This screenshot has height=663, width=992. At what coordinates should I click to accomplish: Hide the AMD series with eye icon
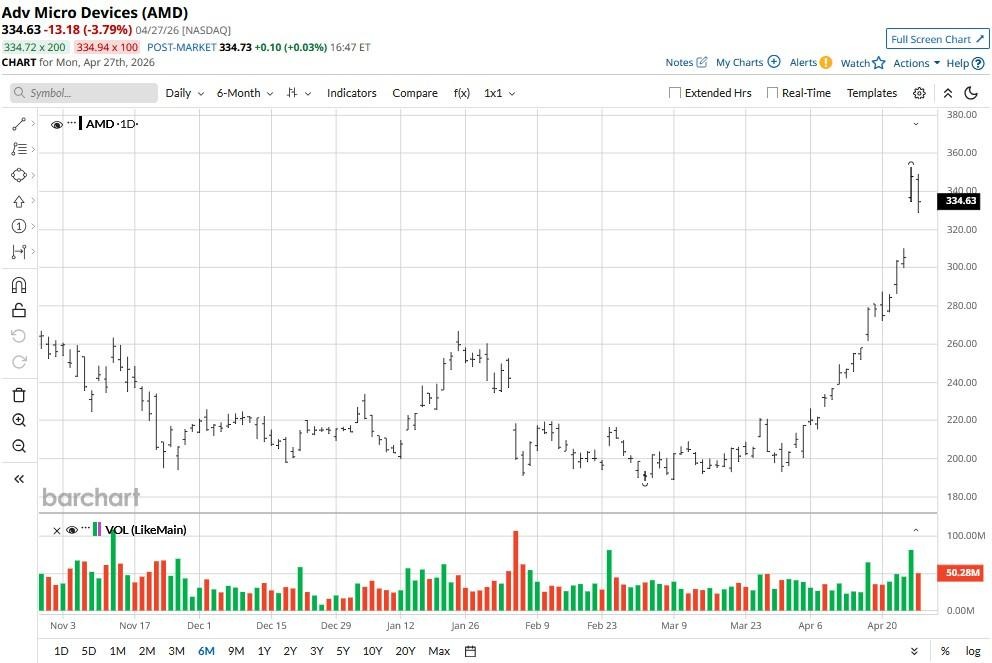57,124
